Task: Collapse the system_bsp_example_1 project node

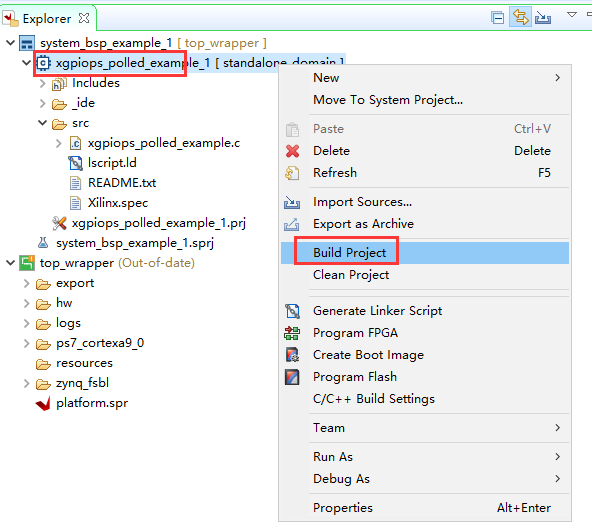Action: pyautogui.click(x=11, y=42)
